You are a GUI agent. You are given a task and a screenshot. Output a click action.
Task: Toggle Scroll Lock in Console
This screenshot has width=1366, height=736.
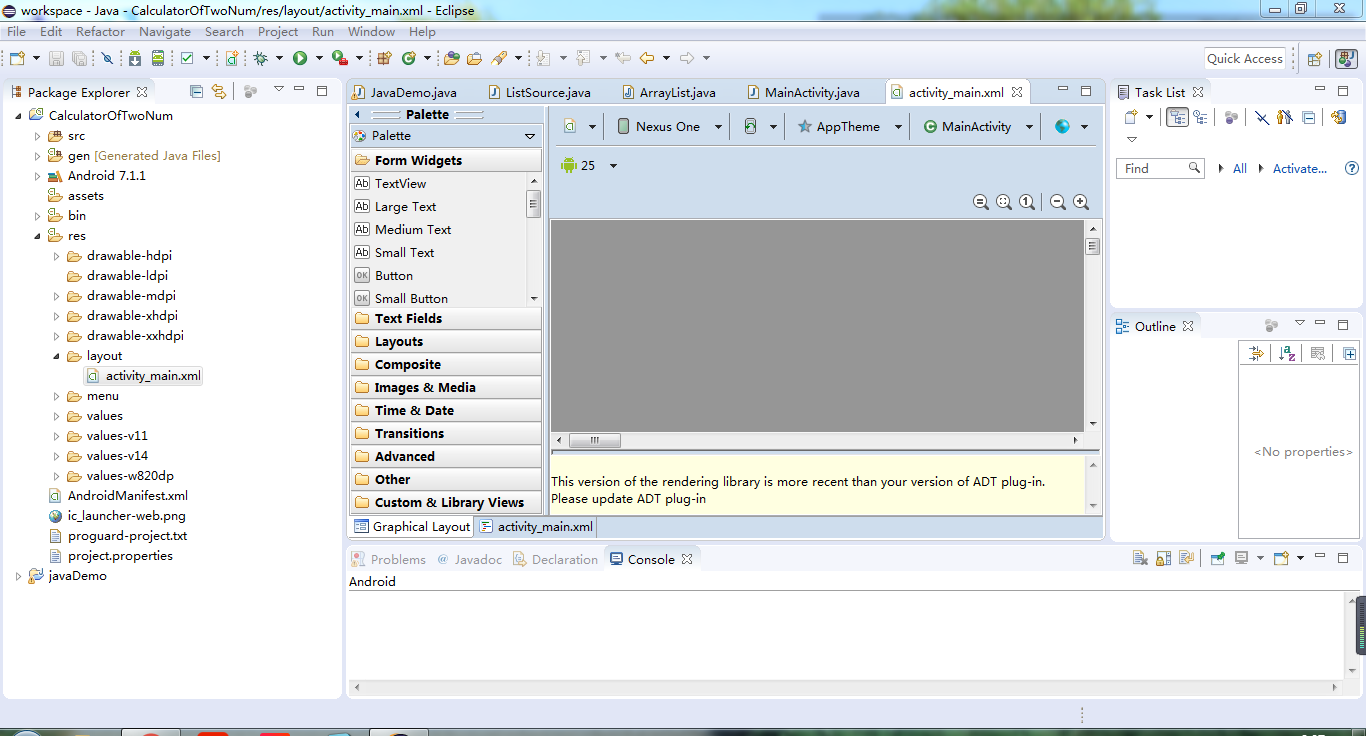click(1163, 559)
